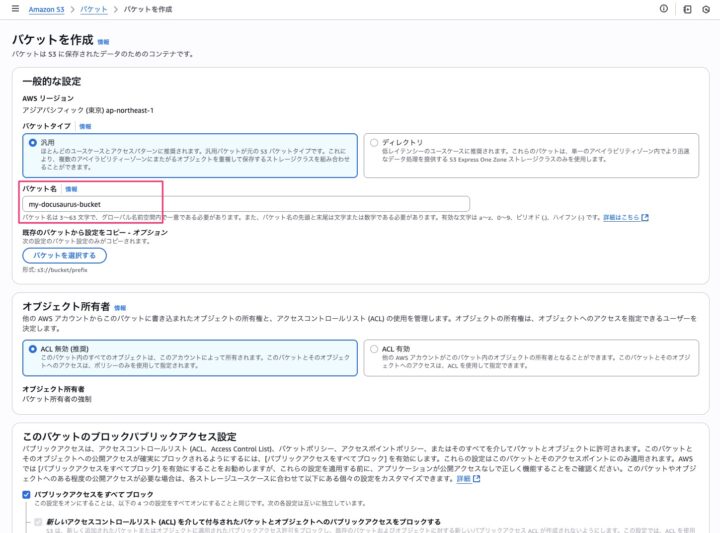Open 情報 link beside バケット名

click(x=71, y=189)
